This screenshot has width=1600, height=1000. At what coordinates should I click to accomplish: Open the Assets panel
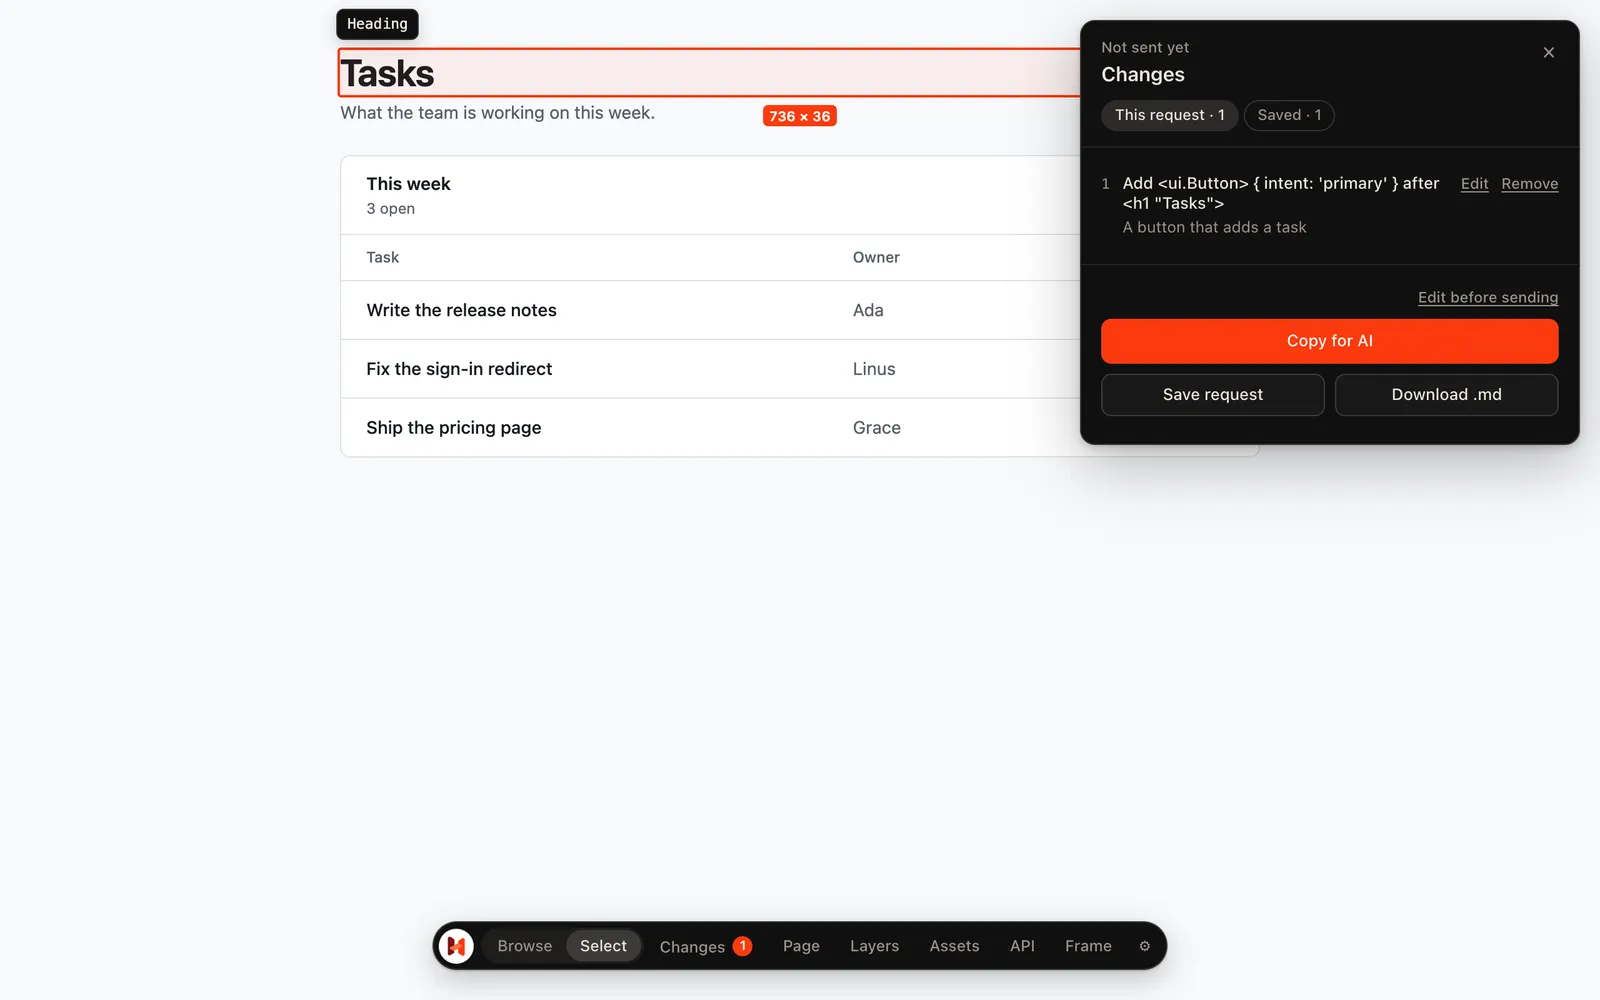click(x=954, y=946)
